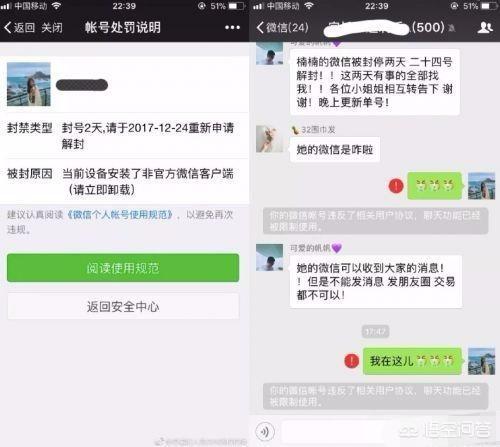Viewport: 500px width, 447px height.
Task: Tap the 楠楠的微信被封停两天 message bubble
Action: click(375, 82)
